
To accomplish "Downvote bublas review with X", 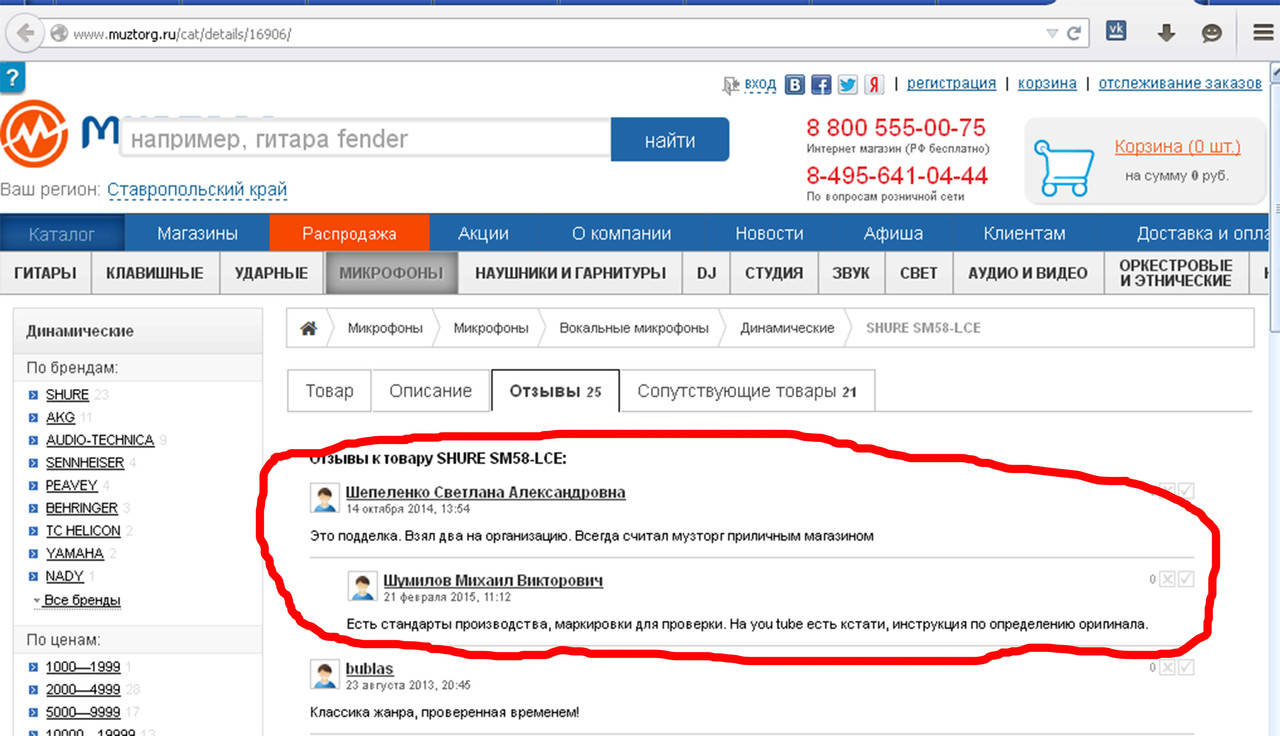I will 1167,667.
